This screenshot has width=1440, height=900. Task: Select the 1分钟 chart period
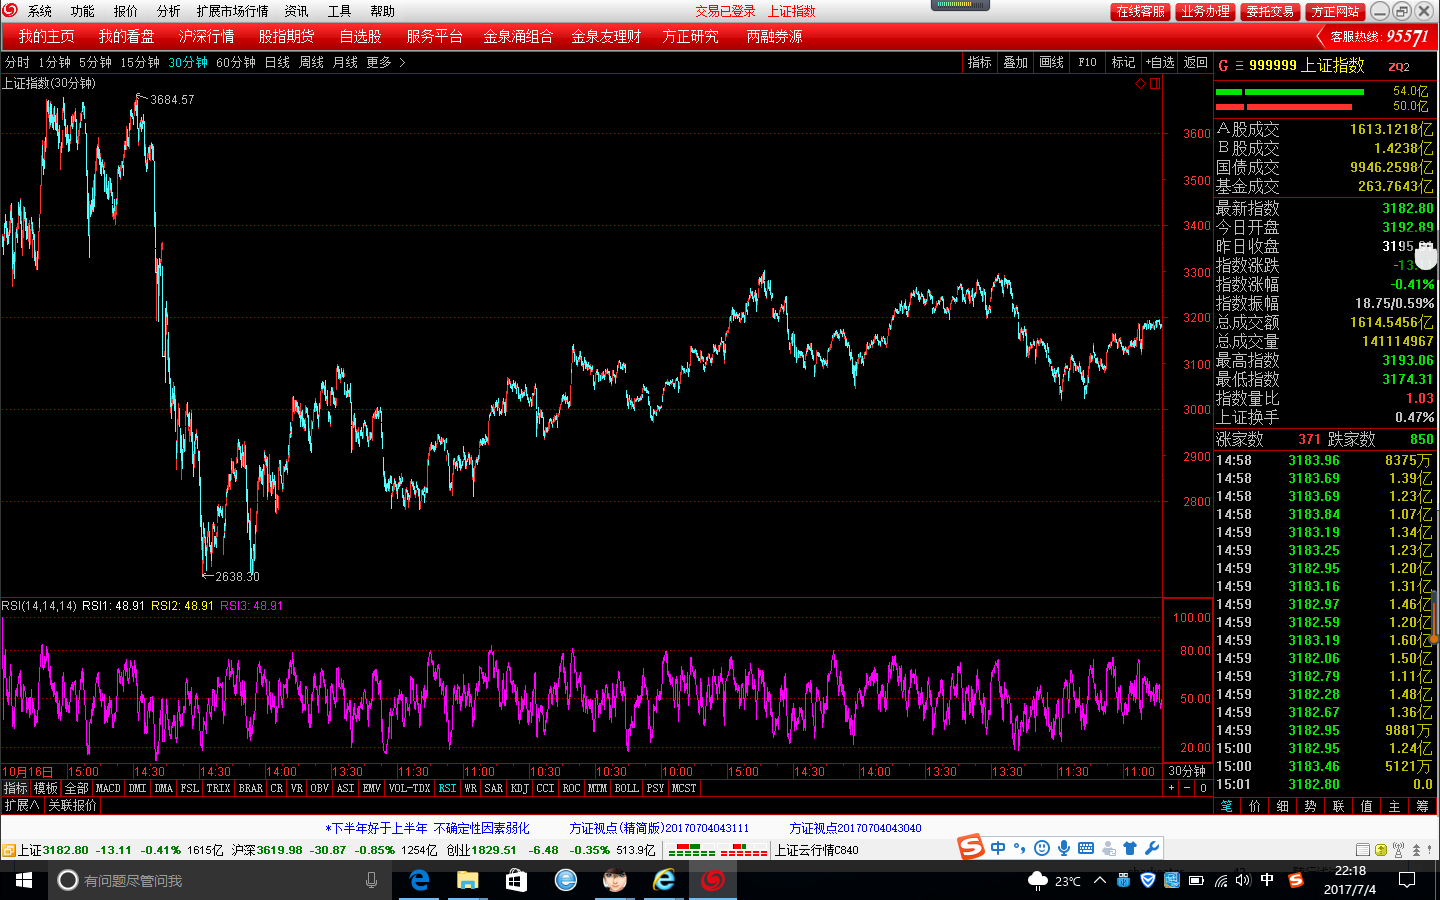point(54,62)
